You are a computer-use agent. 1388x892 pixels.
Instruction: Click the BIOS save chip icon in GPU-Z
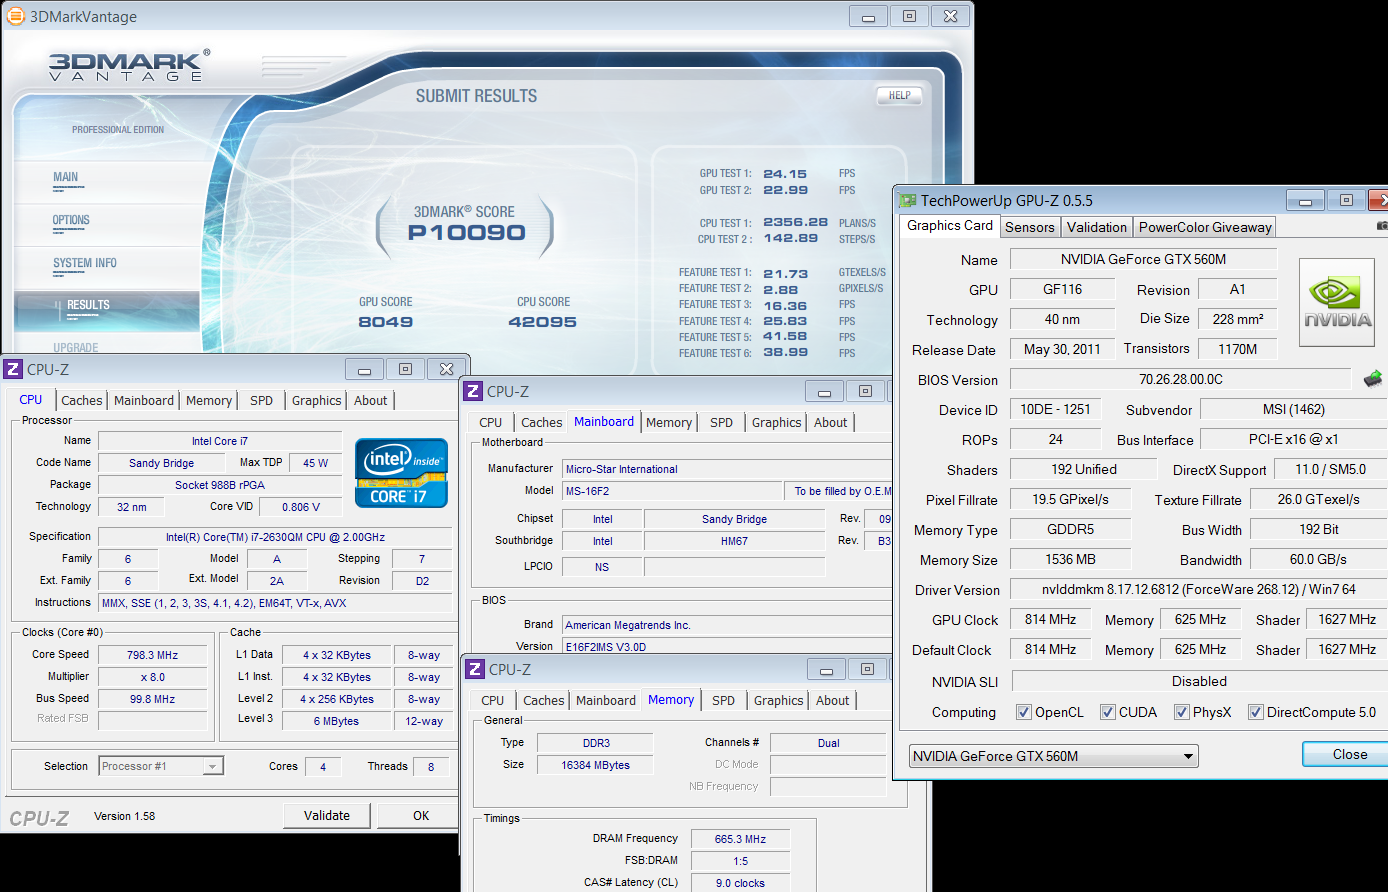1372,379
